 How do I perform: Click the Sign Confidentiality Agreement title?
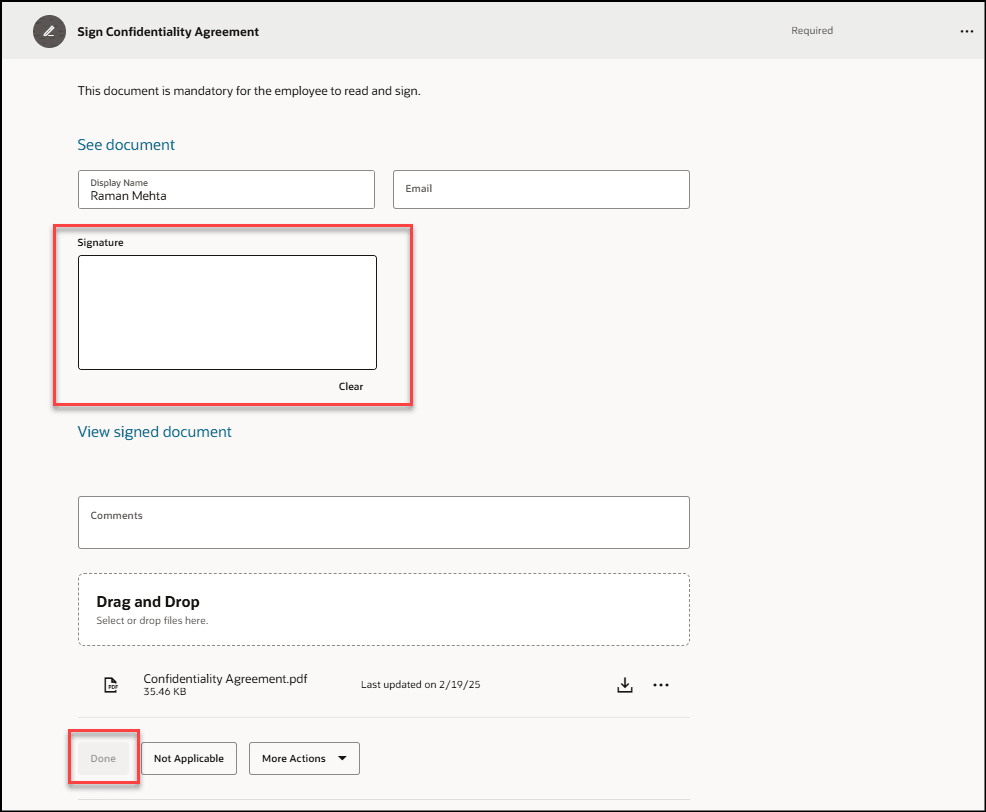pyautogui.click(x=168, y=31)
